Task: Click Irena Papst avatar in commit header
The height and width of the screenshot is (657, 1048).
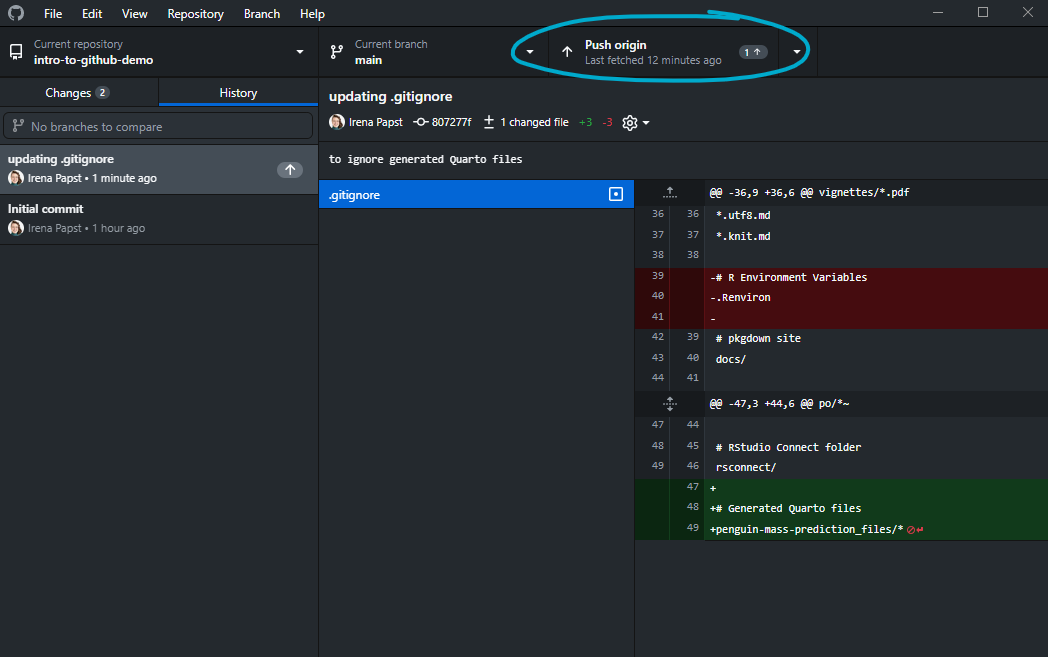Action: (x=337, y=122)
